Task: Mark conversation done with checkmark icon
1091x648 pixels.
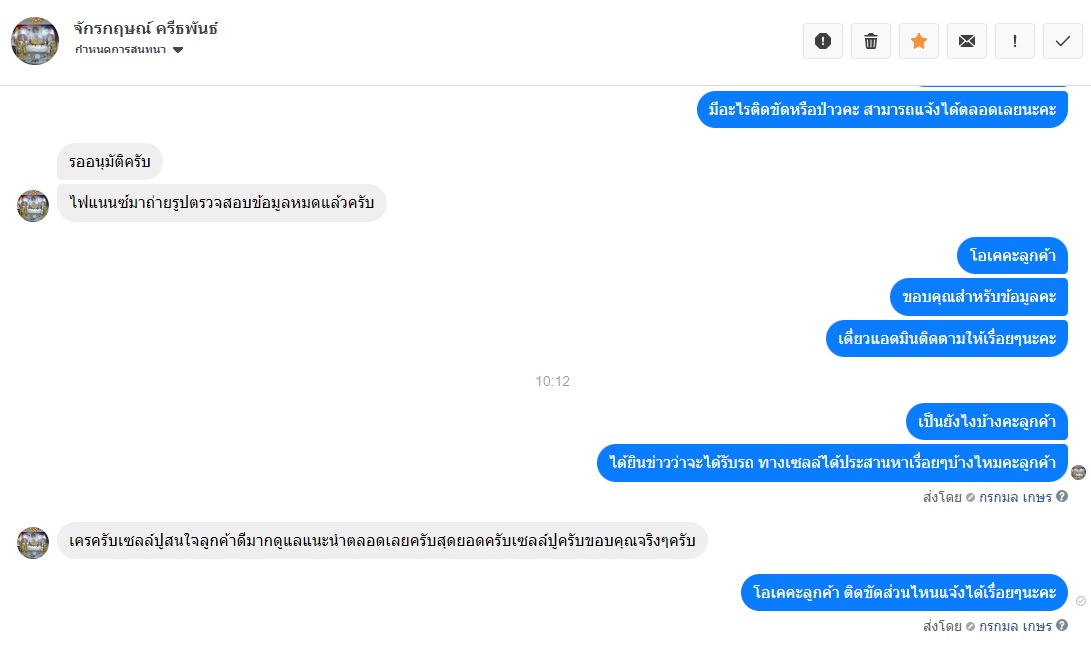Action: tap(1062, 41)
